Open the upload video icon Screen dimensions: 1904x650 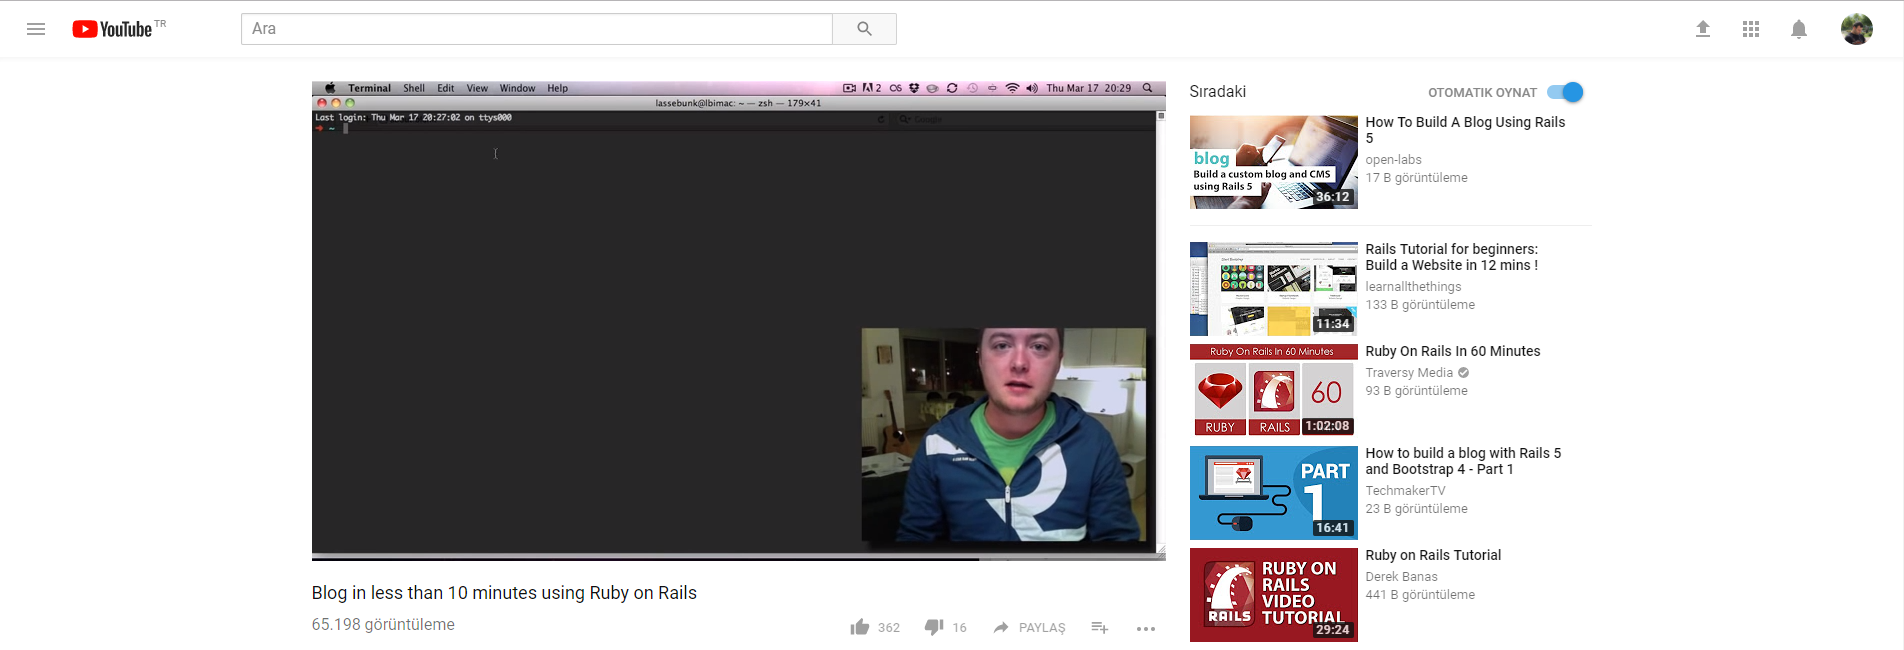point(1703,29)
